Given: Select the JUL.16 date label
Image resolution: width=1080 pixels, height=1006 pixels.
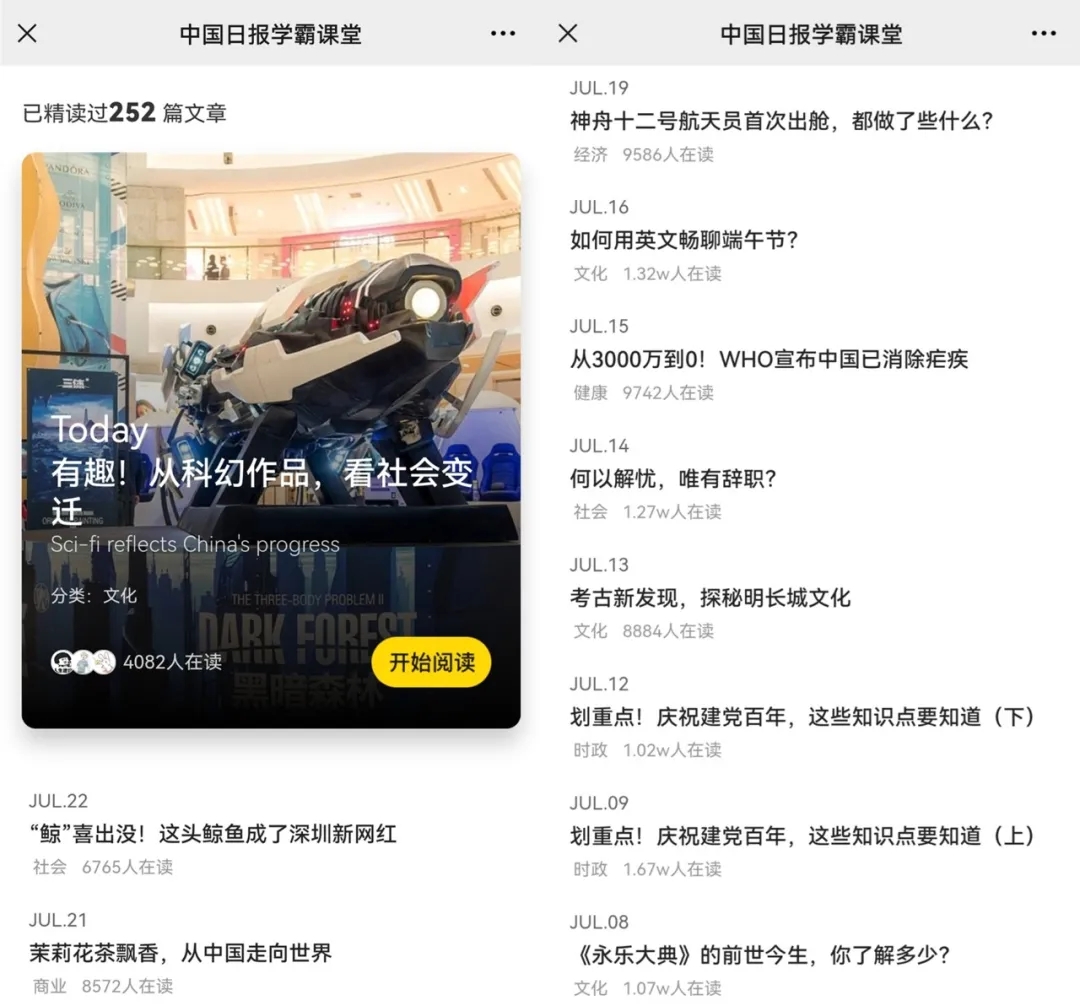Looking at the screenshot, I should (599, 207).
